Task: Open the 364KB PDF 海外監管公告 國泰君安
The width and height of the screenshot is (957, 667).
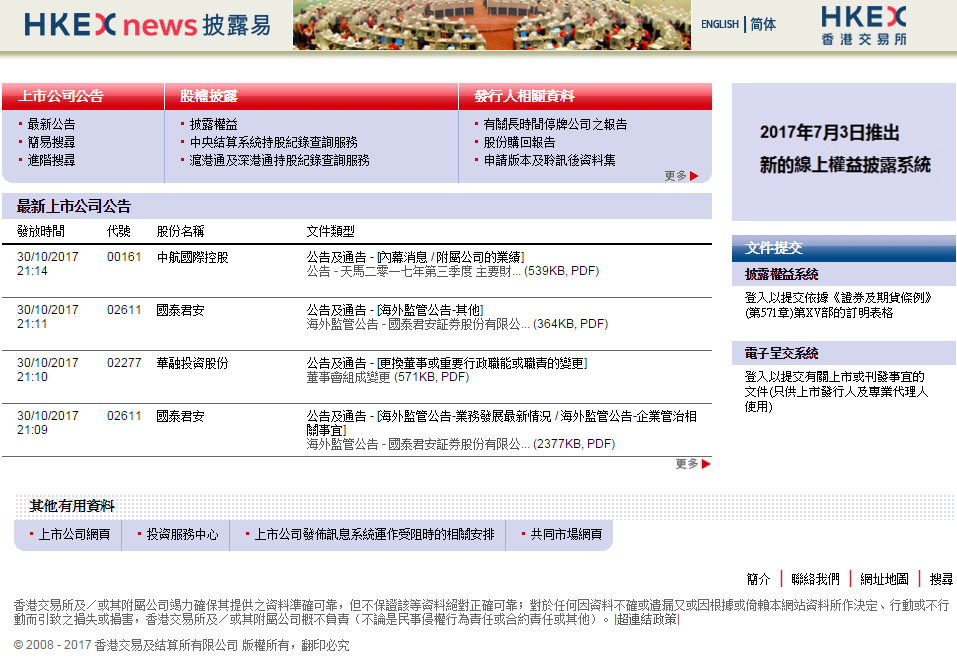Action: tap(457, 324)
